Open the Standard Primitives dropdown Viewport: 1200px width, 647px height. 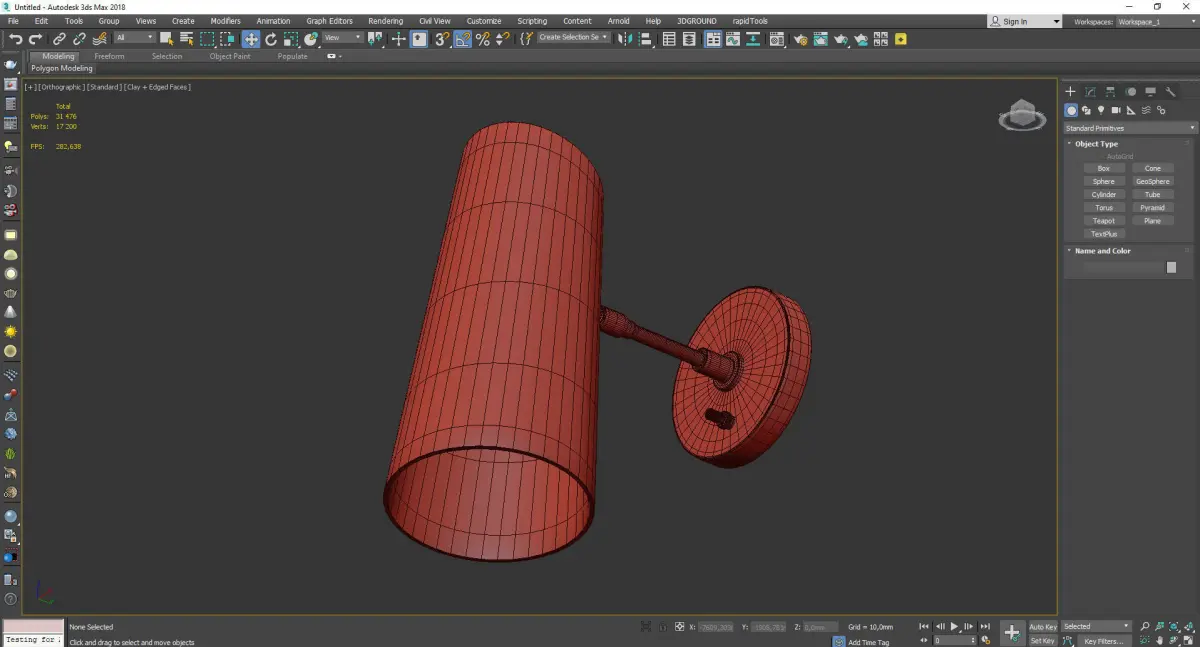point(1130,128)
